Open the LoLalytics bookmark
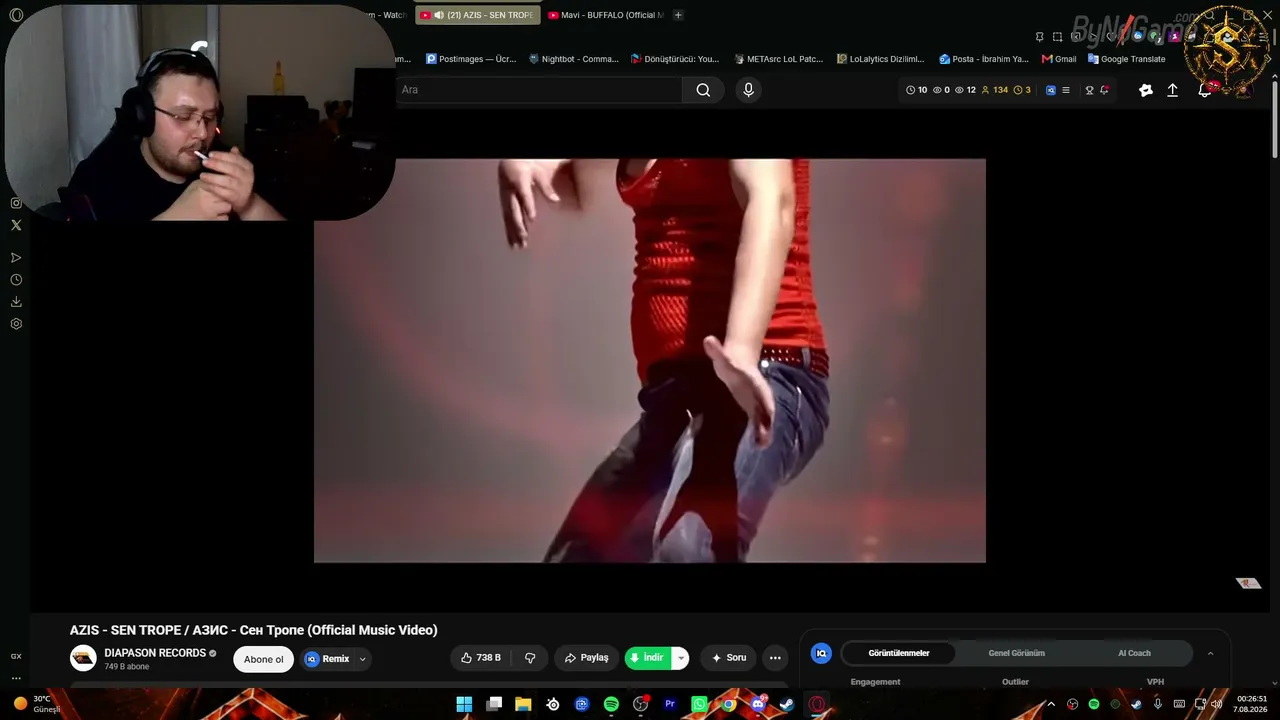 click(881, 59)
